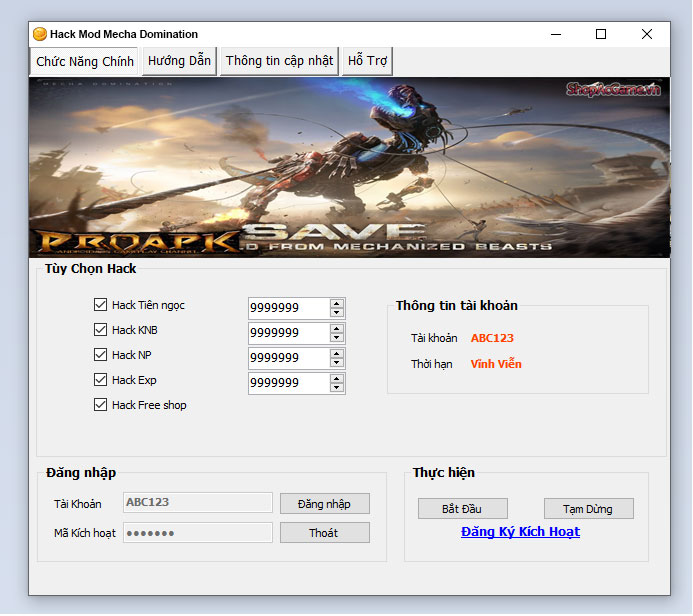
Task: Toggle the Hack KNB checkbox
Action: 100,330
